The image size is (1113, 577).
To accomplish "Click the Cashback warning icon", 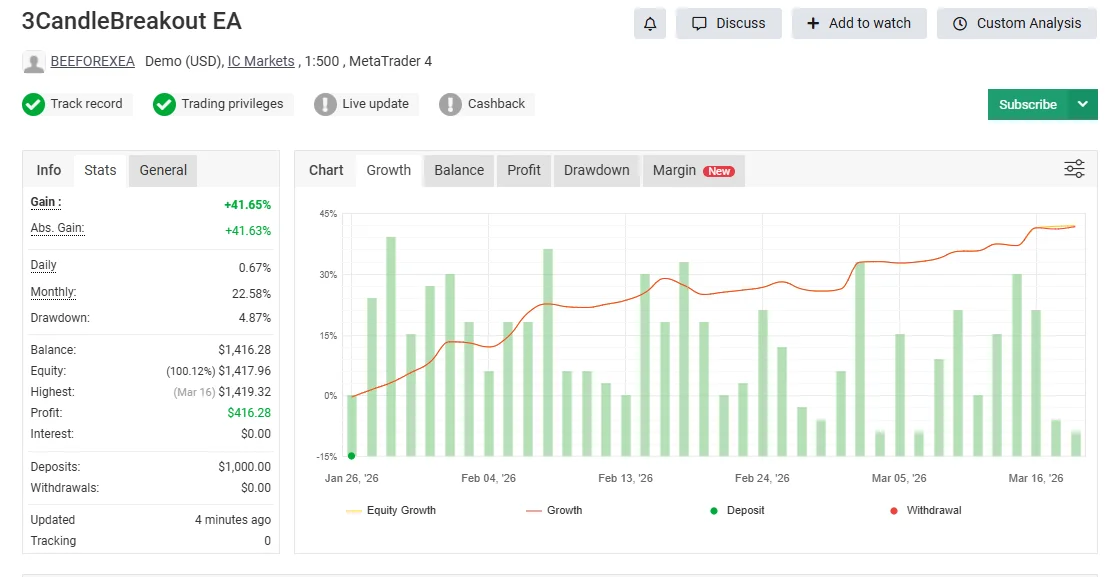I will tap(451, 104).
